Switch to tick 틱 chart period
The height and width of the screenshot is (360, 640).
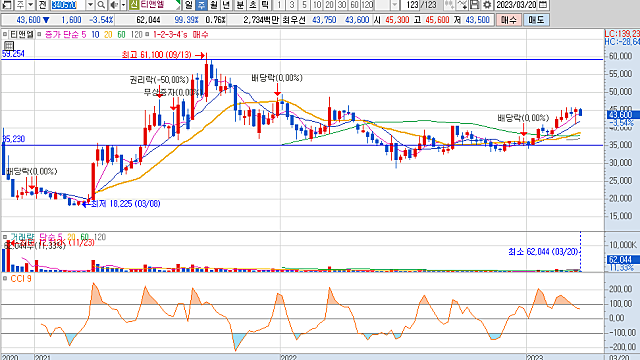265,5
